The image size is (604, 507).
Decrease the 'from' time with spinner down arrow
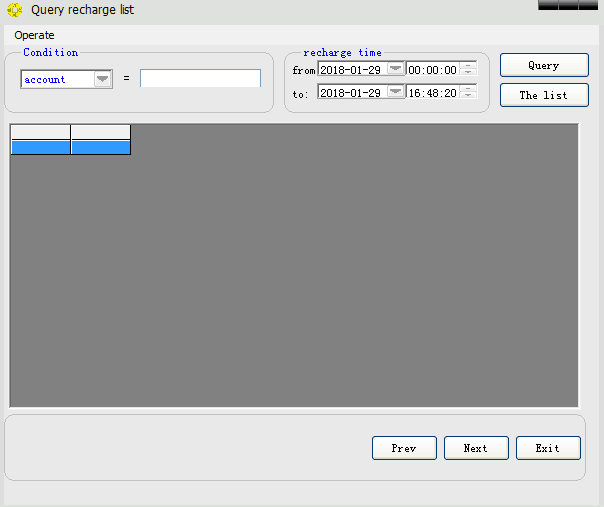coord(468,73)
